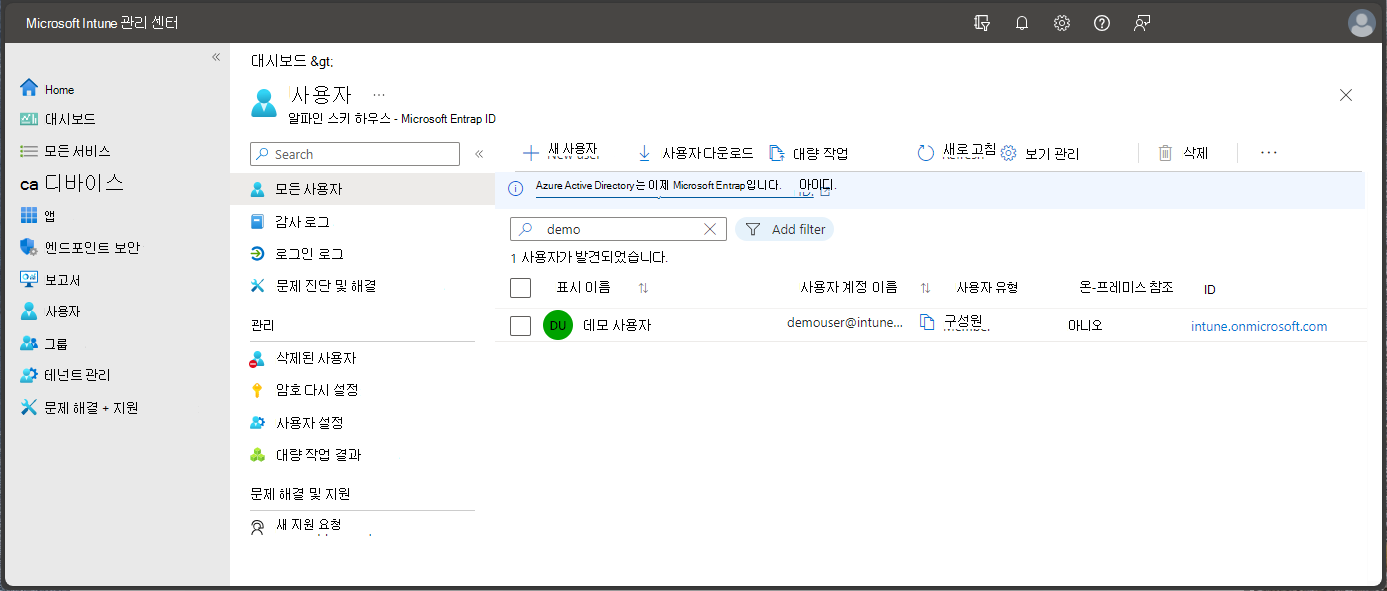
Task: Click the Add filter button
Action: coord(785,229)
